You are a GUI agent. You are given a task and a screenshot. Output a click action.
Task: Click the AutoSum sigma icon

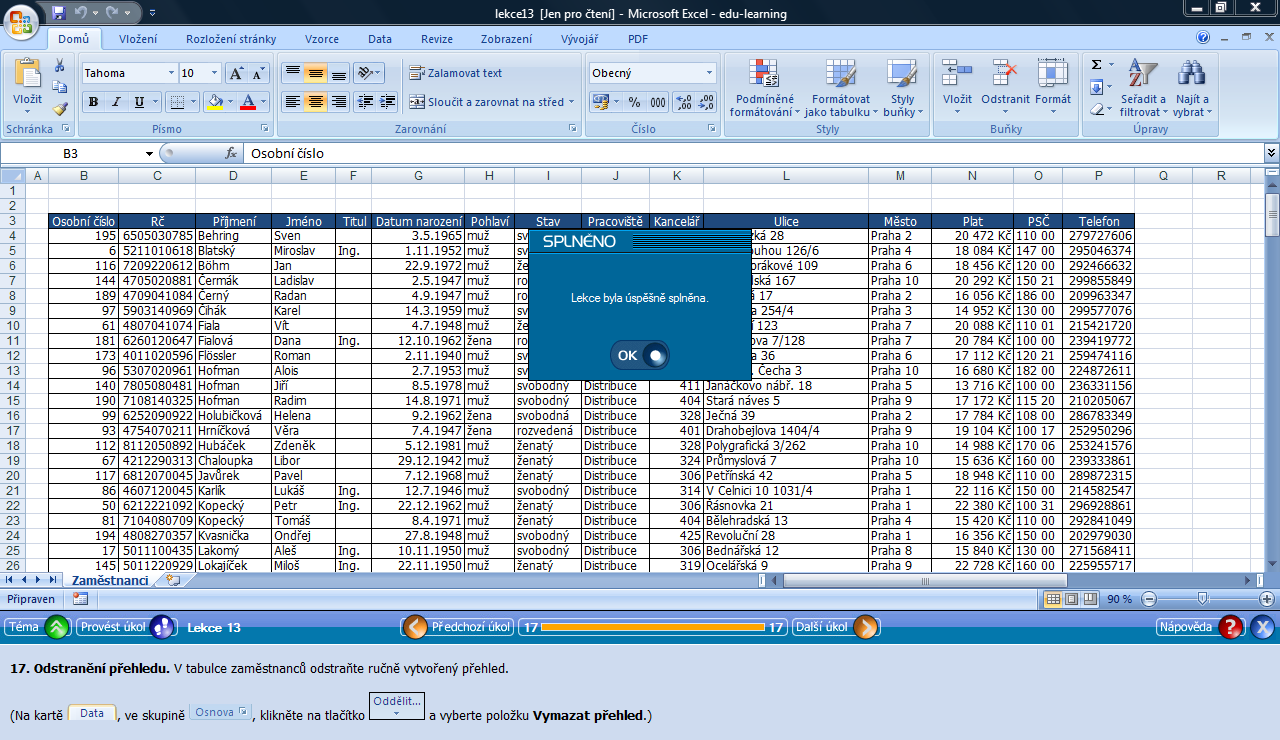(x=1097, y=65)
